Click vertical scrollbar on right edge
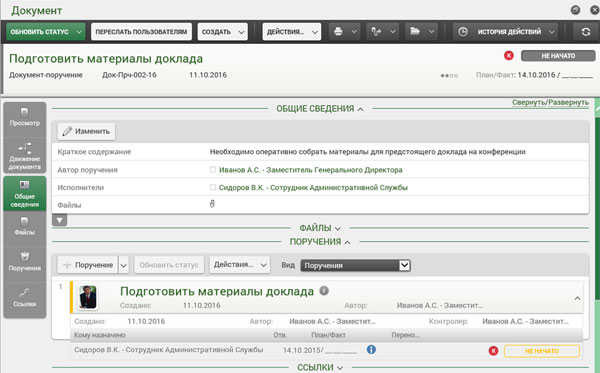The image size is (600, 373). (597, 207)
